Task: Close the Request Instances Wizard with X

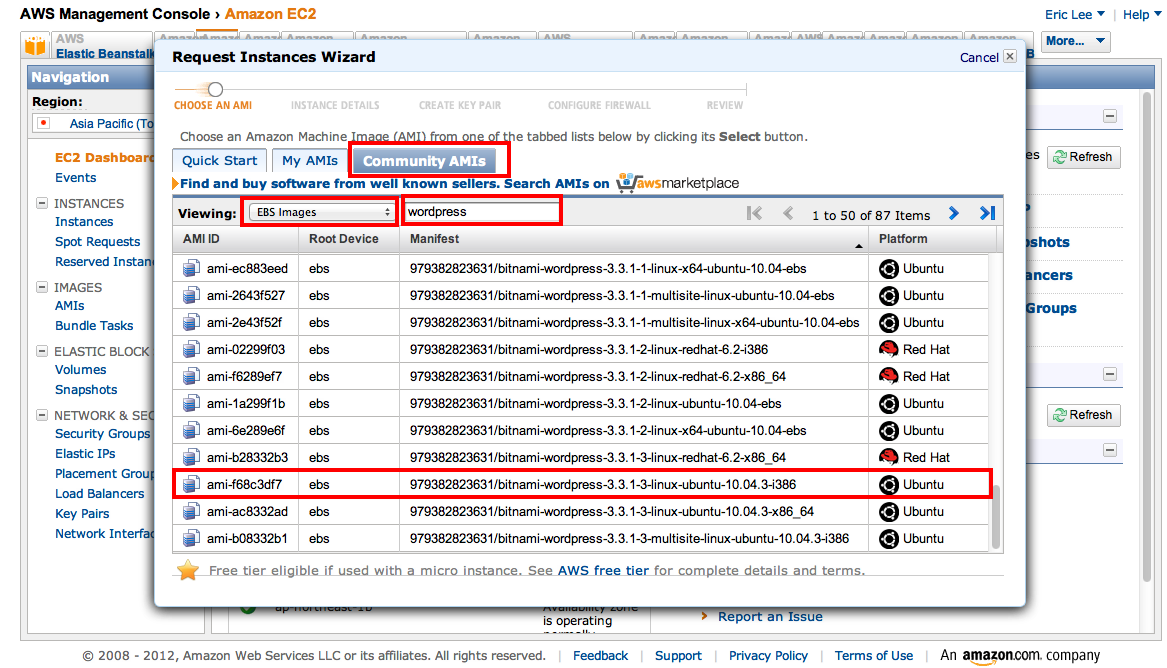Action: (x=1010, y=56)
